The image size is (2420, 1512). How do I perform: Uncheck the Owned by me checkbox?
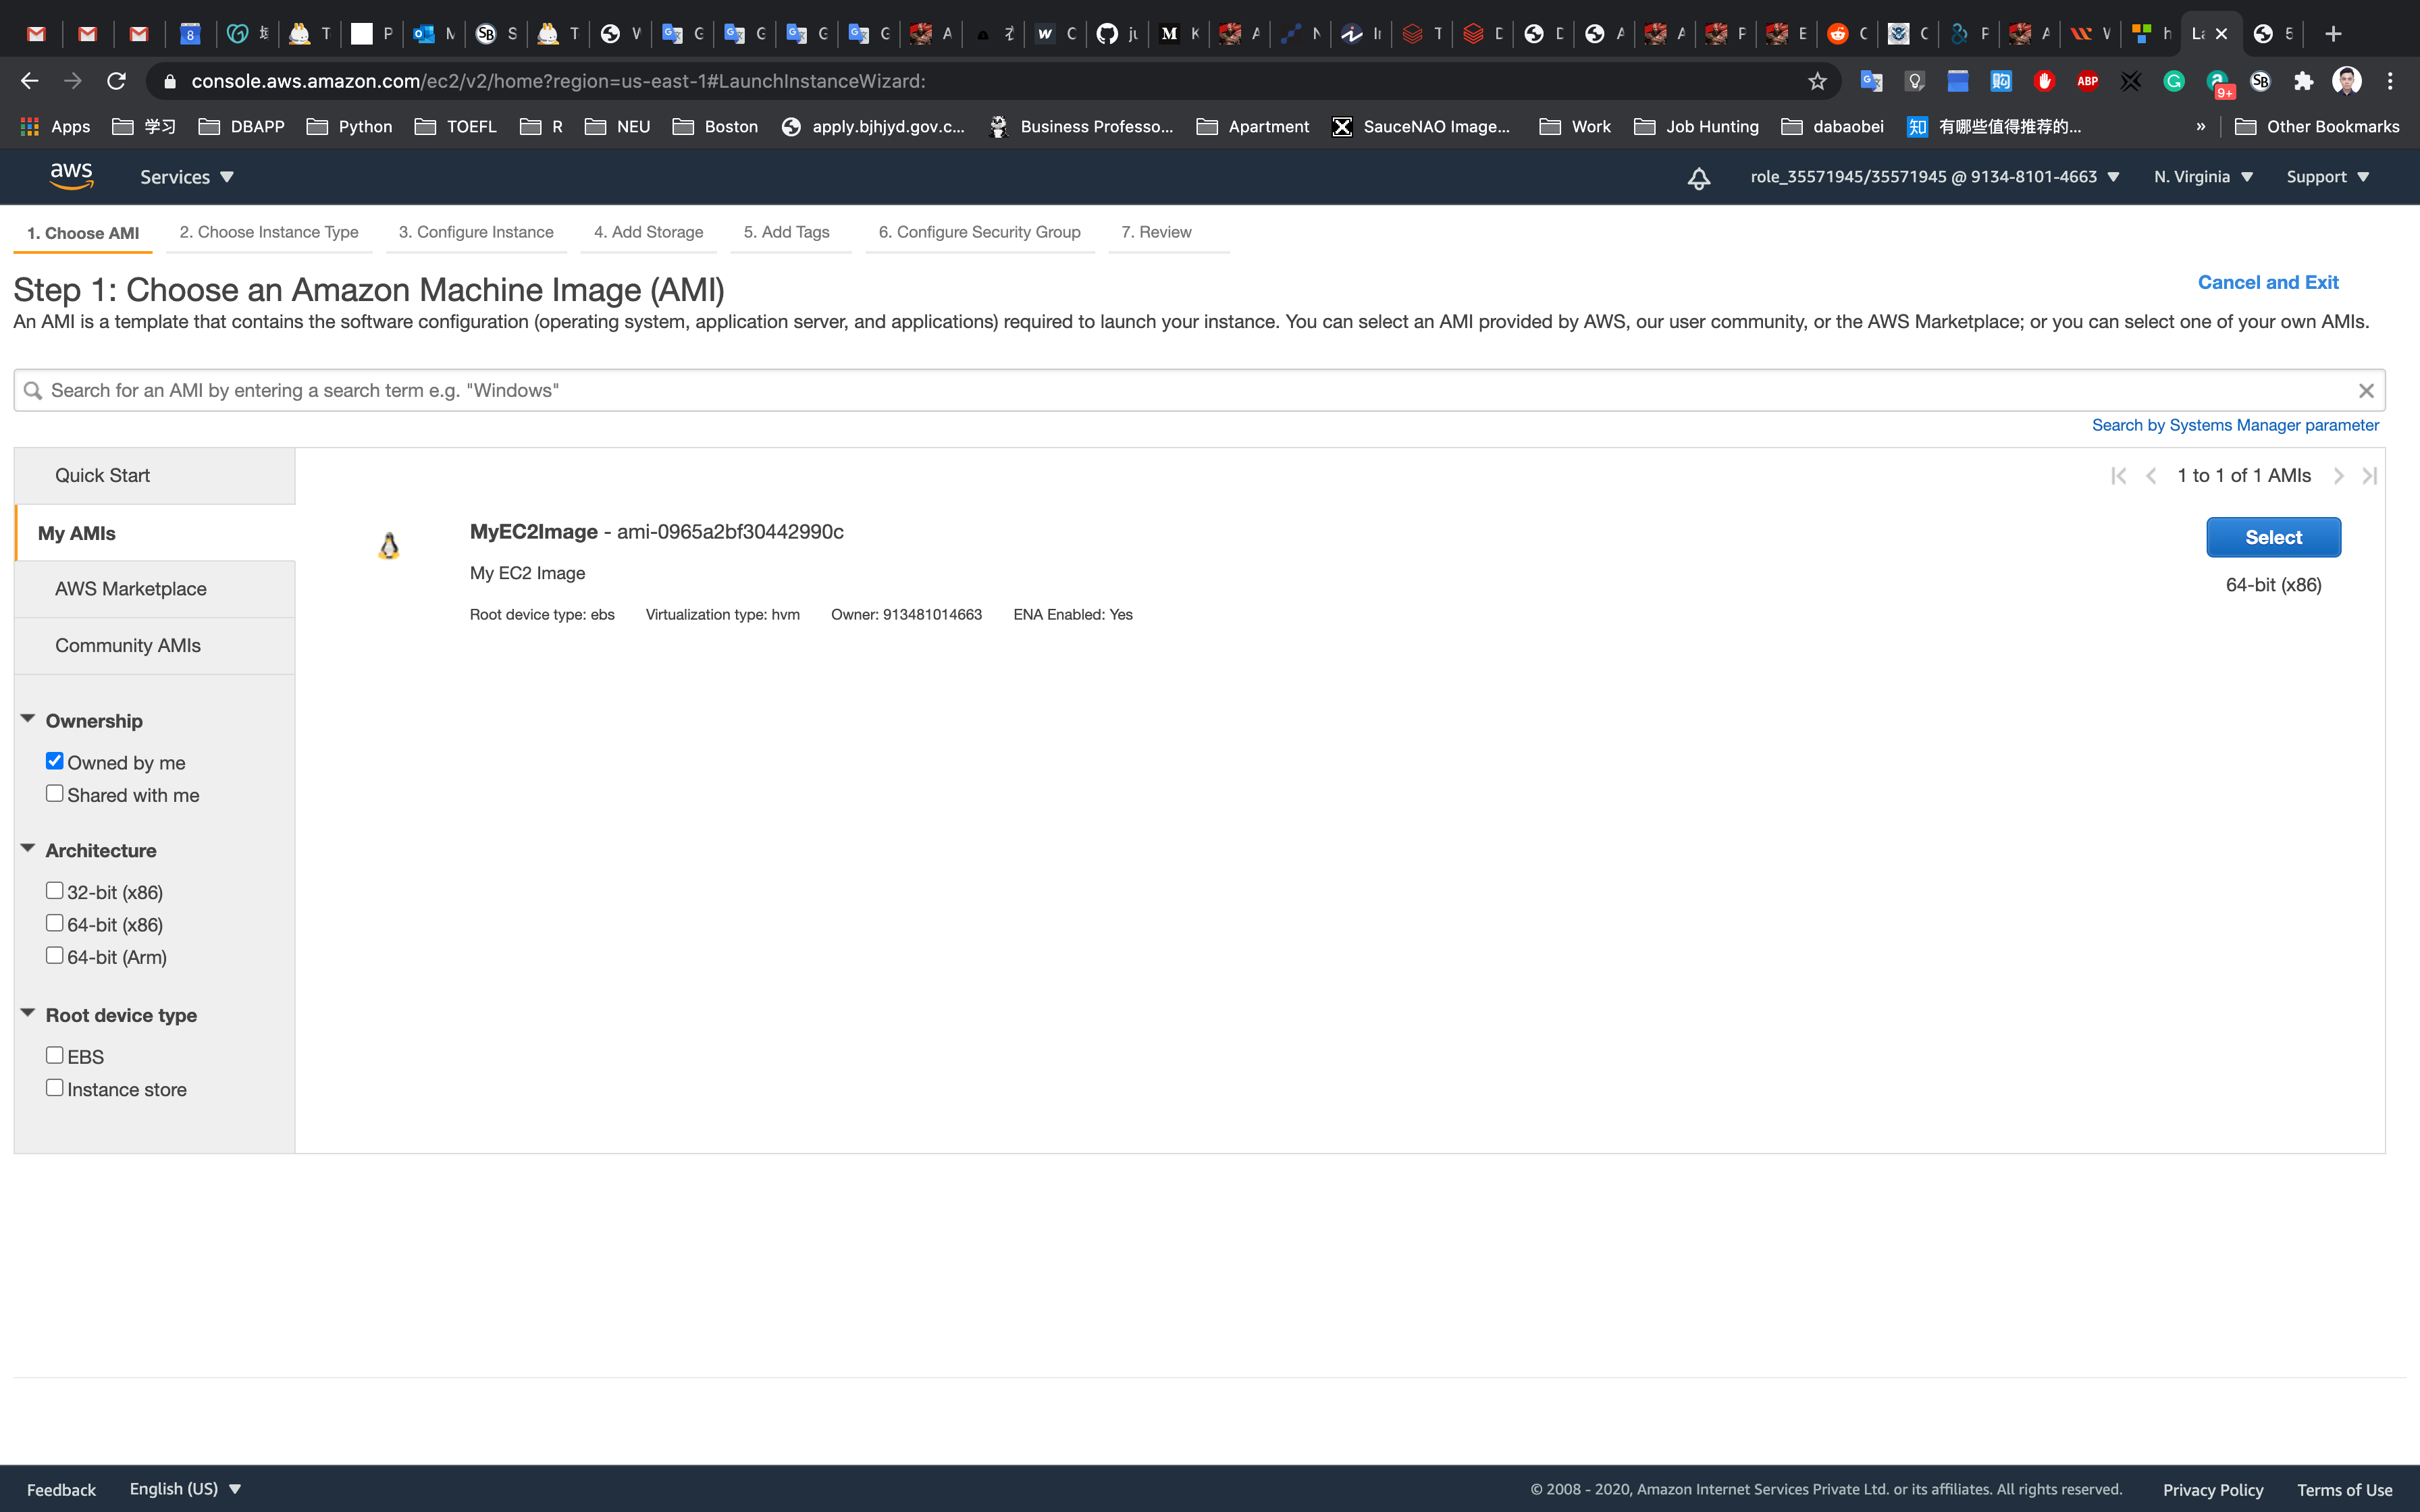click(x=55, y=761)
